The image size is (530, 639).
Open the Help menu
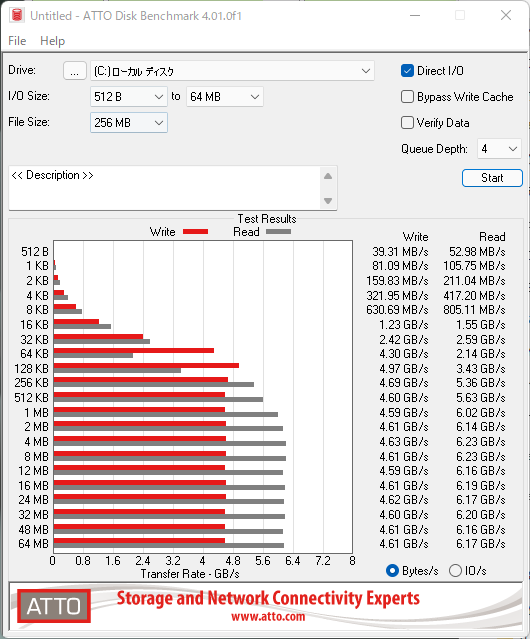coord(53,41)
